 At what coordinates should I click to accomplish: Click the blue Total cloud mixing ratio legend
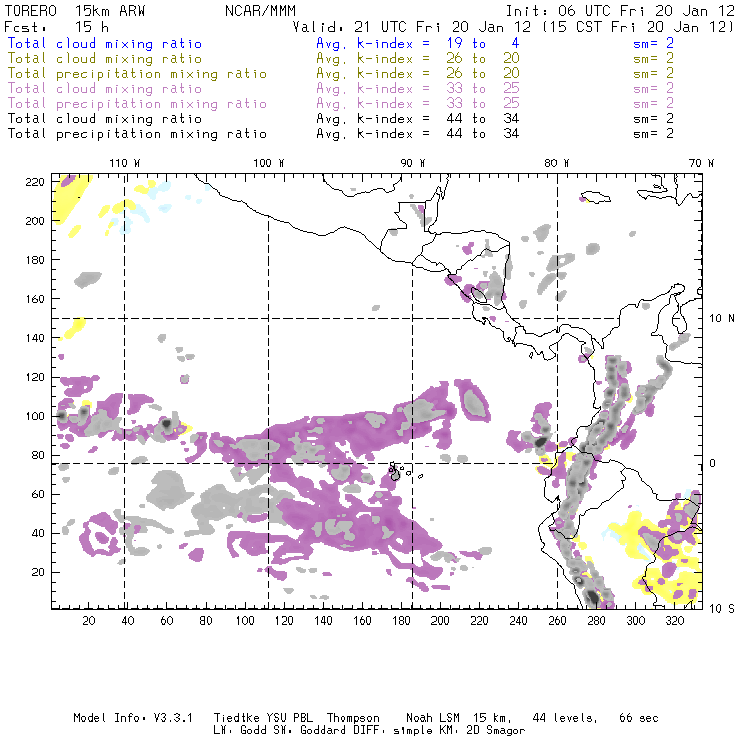[105, 44]
